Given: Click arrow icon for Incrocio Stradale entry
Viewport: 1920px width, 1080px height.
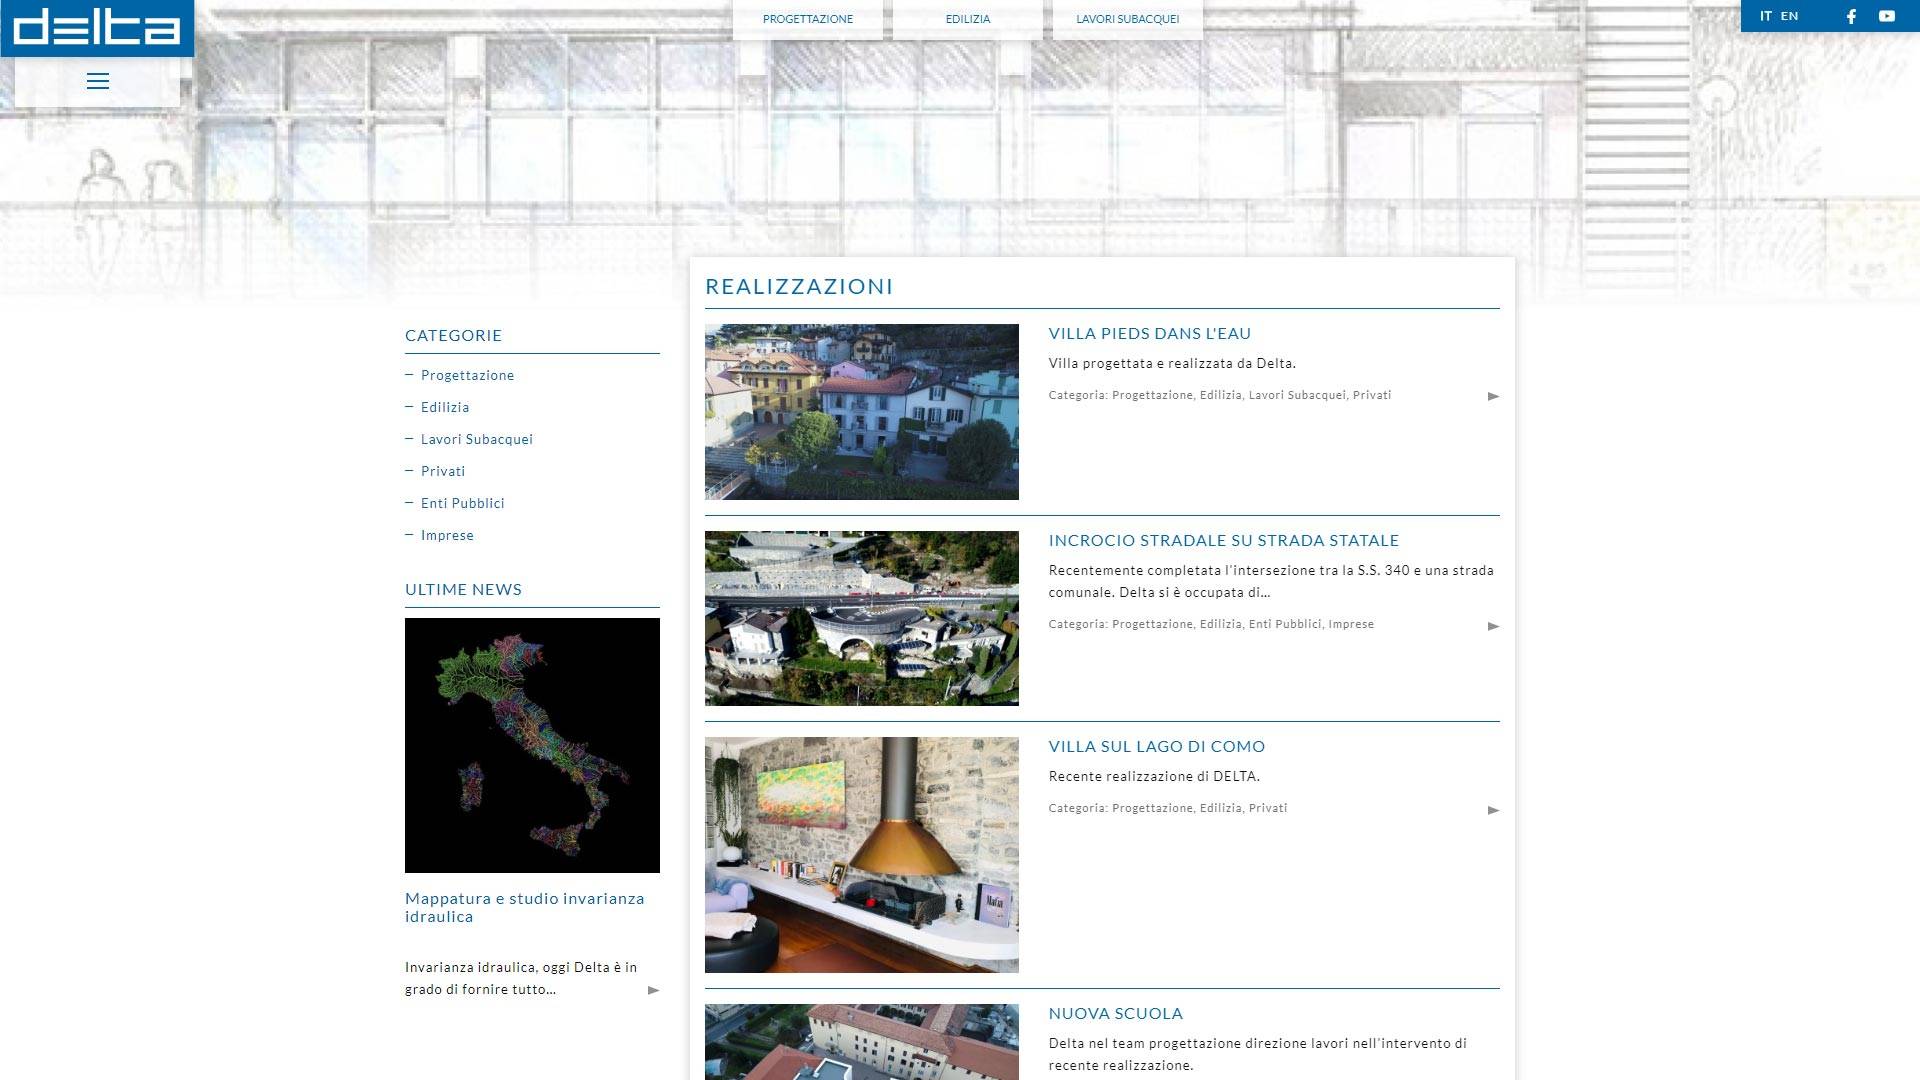Looking at the screenshot, I should coord(1493,626).
